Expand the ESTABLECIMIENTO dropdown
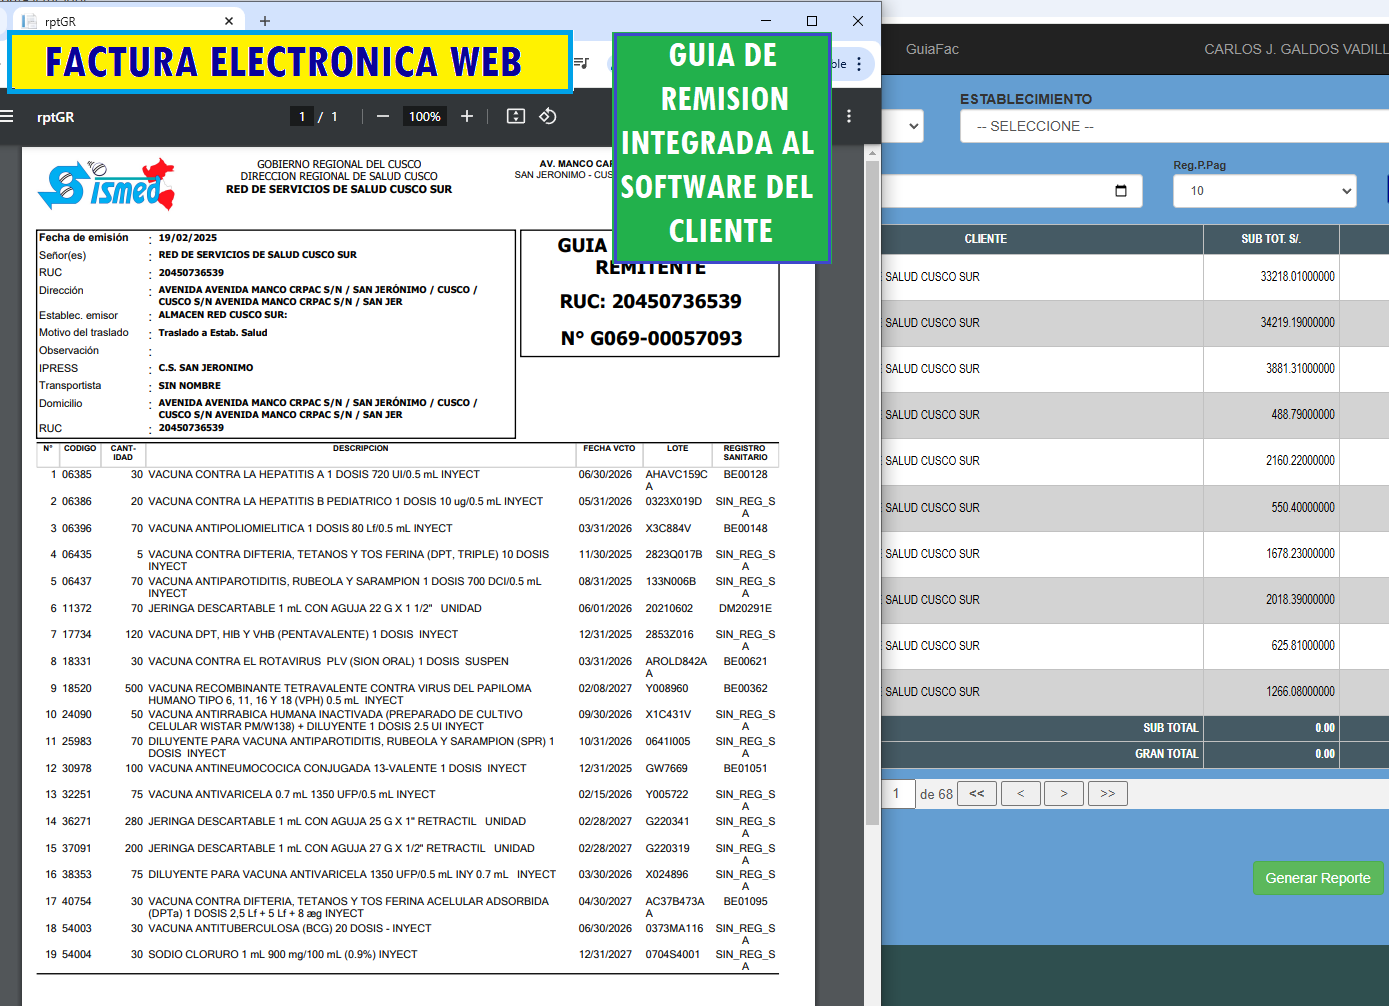Image resolution: width=1389 pixels, height=1006 pixels. [1174, 126]
